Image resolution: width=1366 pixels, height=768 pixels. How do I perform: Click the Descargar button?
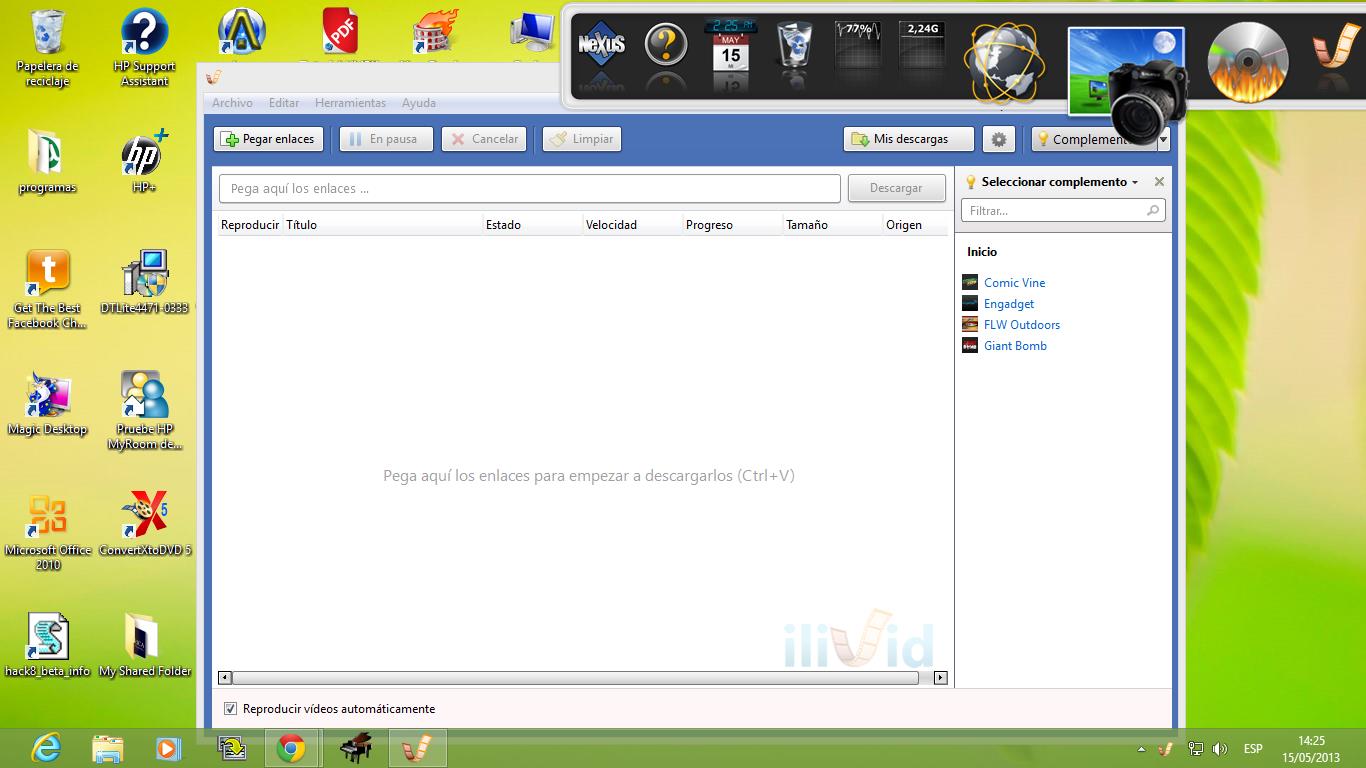coord(896,188)
